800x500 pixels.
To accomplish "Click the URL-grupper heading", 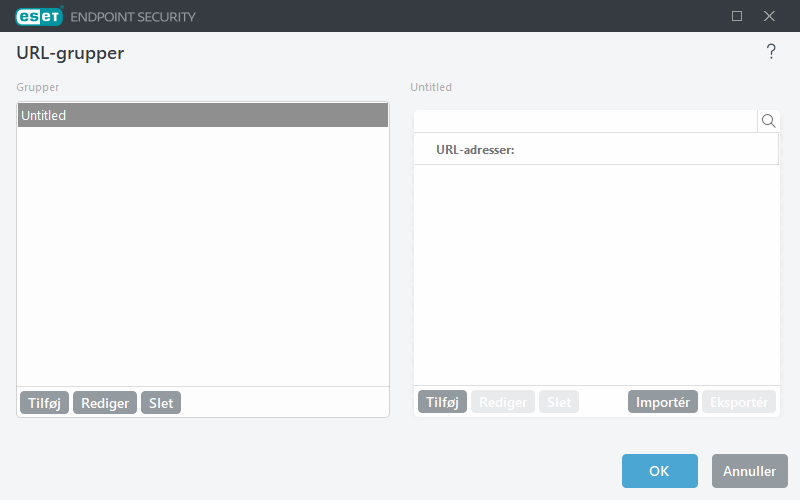I will [x=70, y=53].
